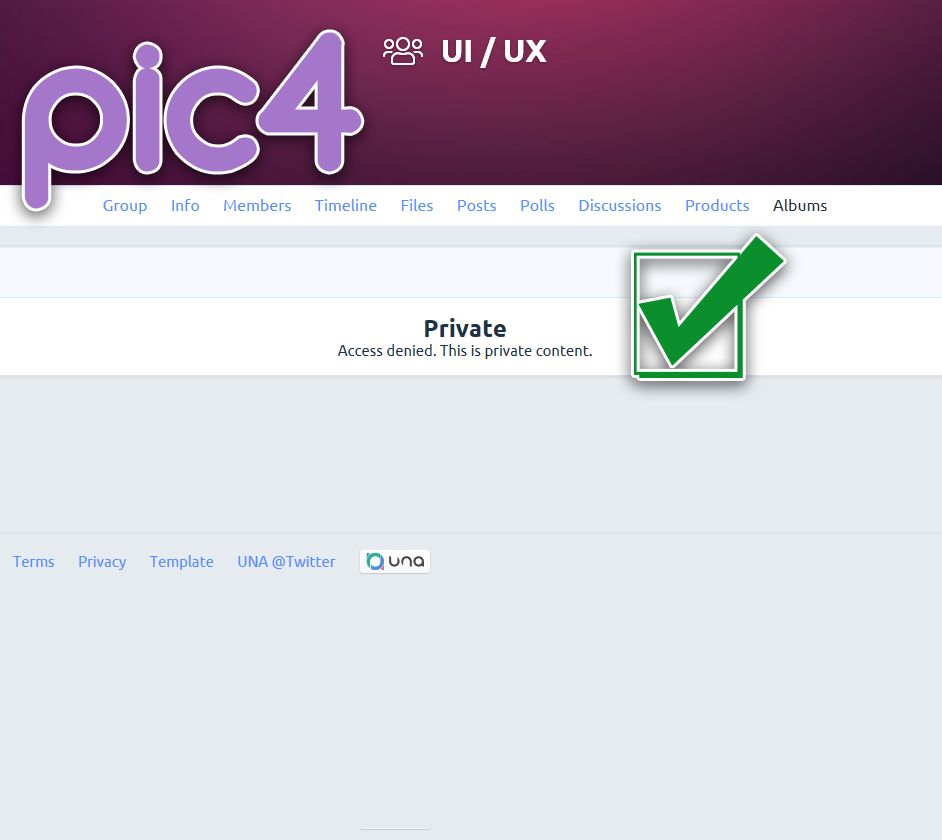Click the UNA logo badge in footer
The height and width of the screenshot is (840, 942).
[x=395, y=561]
